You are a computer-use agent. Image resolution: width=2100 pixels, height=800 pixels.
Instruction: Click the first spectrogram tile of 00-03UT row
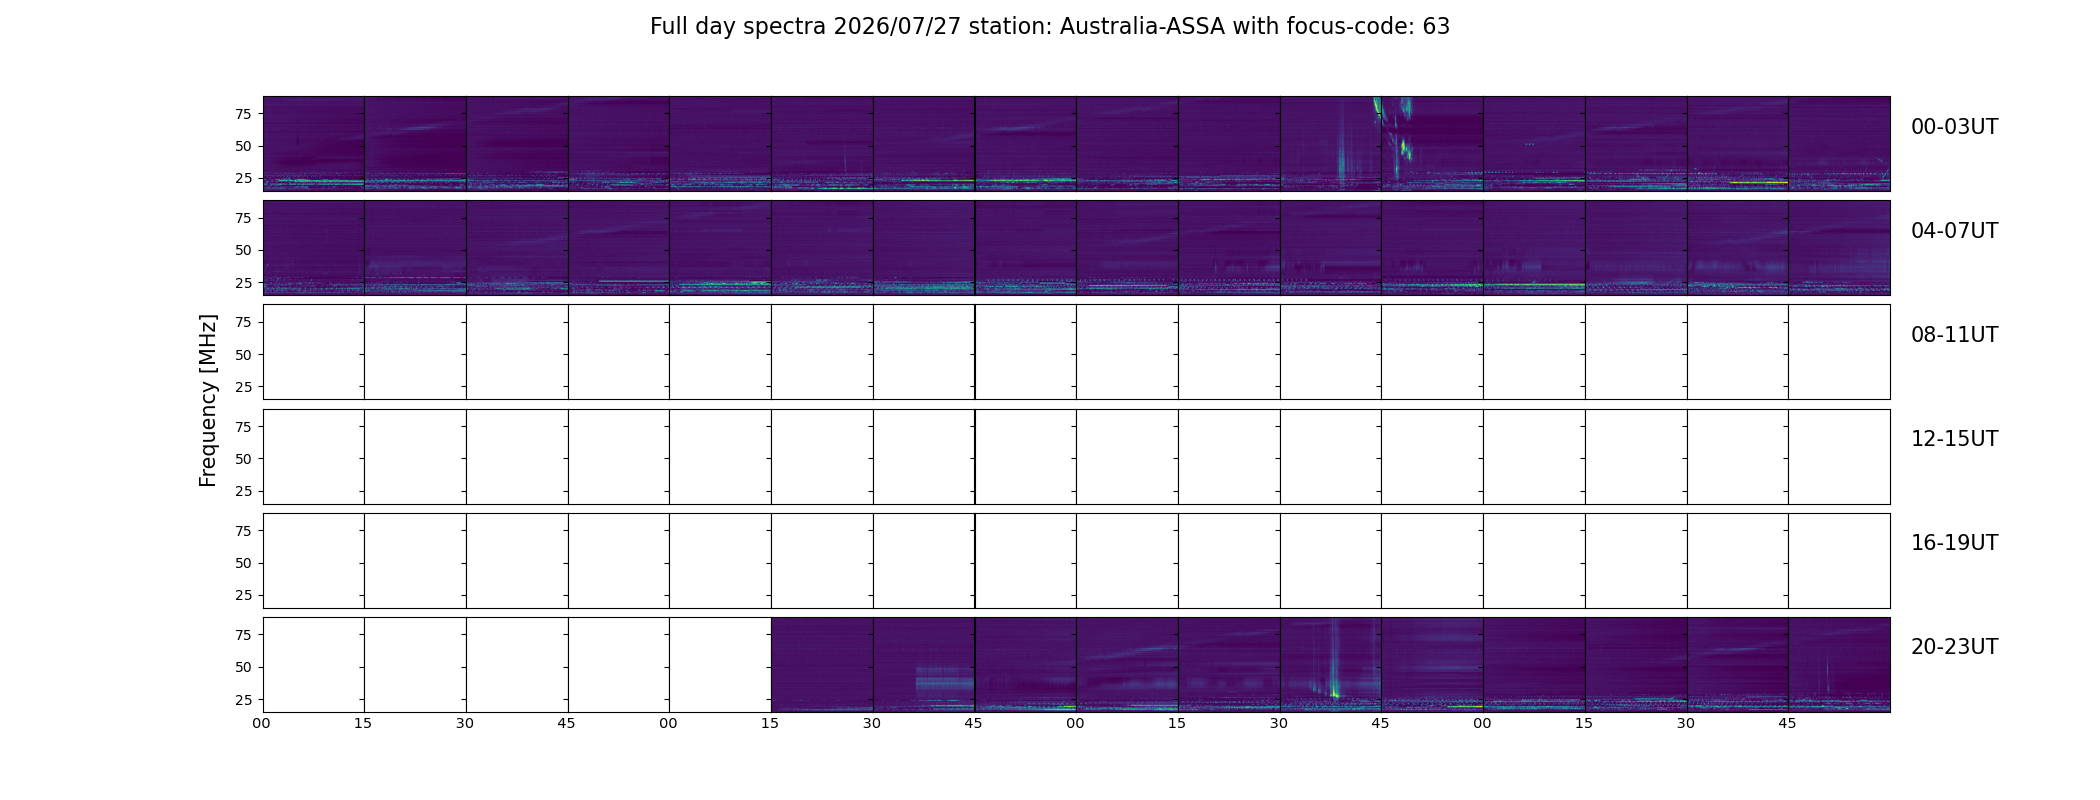(314, 144)
